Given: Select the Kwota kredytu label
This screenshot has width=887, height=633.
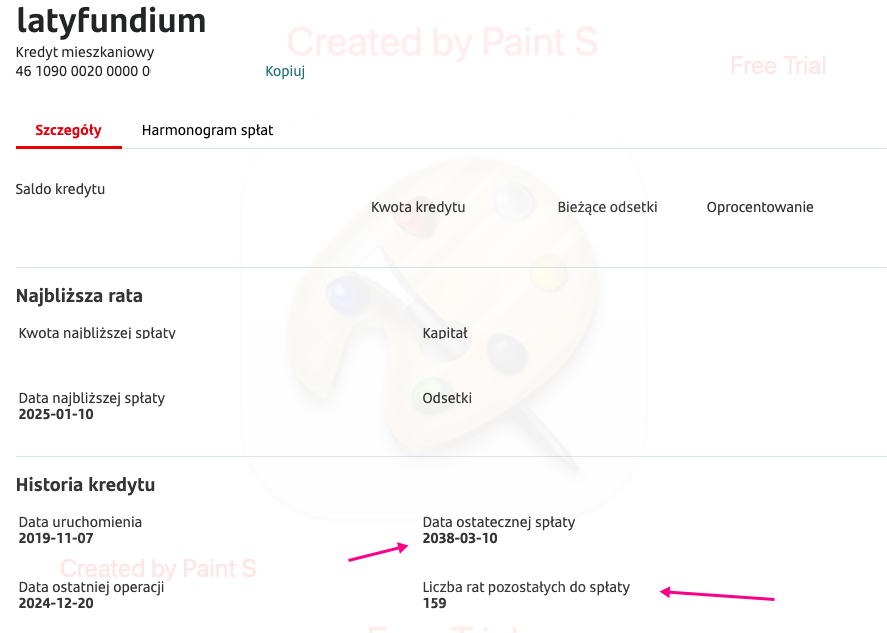Looking at the screenshot, I should coord(418,207).
